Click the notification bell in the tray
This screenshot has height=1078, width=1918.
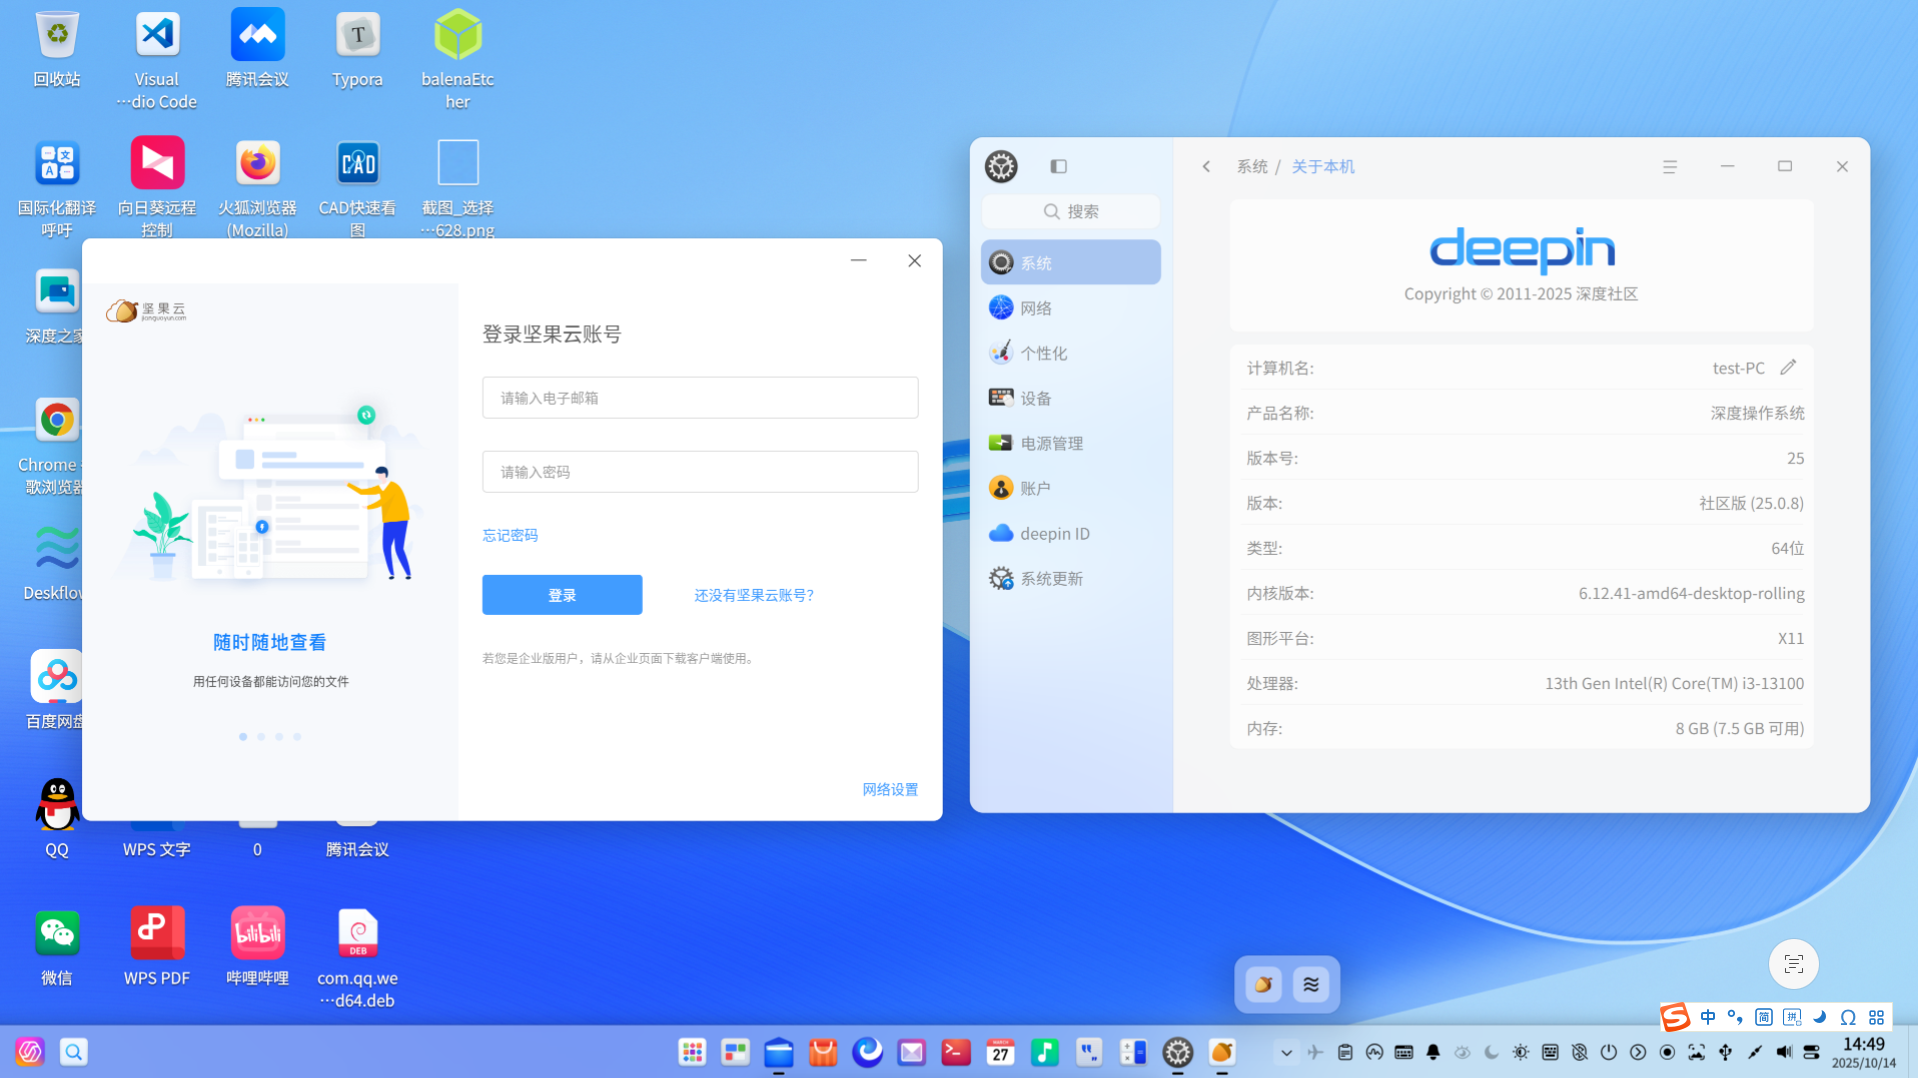click(1433, 1052)
